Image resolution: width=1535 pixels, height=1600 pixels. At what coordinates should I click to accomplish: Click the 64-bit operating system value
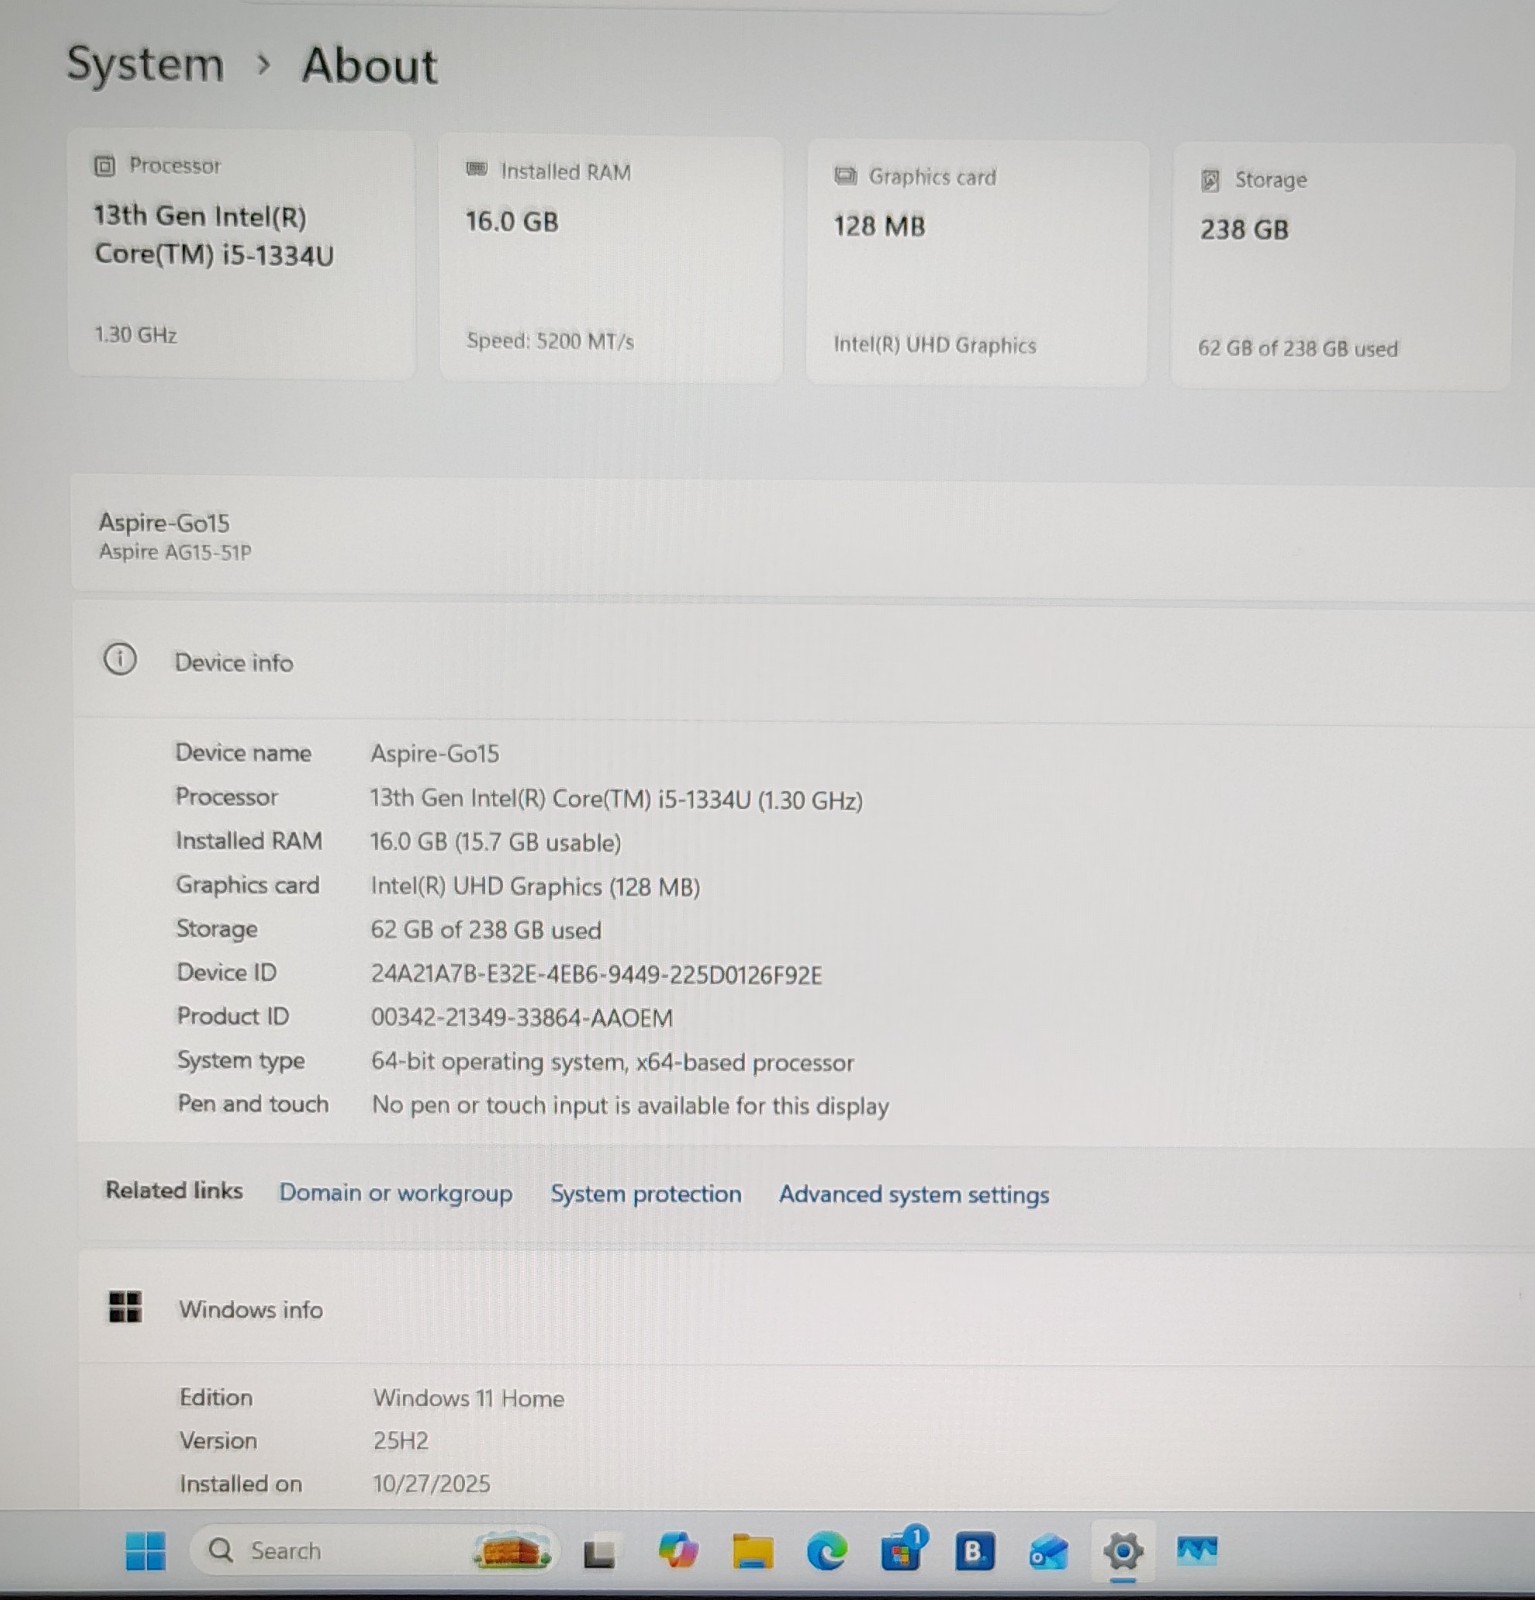613,1062
